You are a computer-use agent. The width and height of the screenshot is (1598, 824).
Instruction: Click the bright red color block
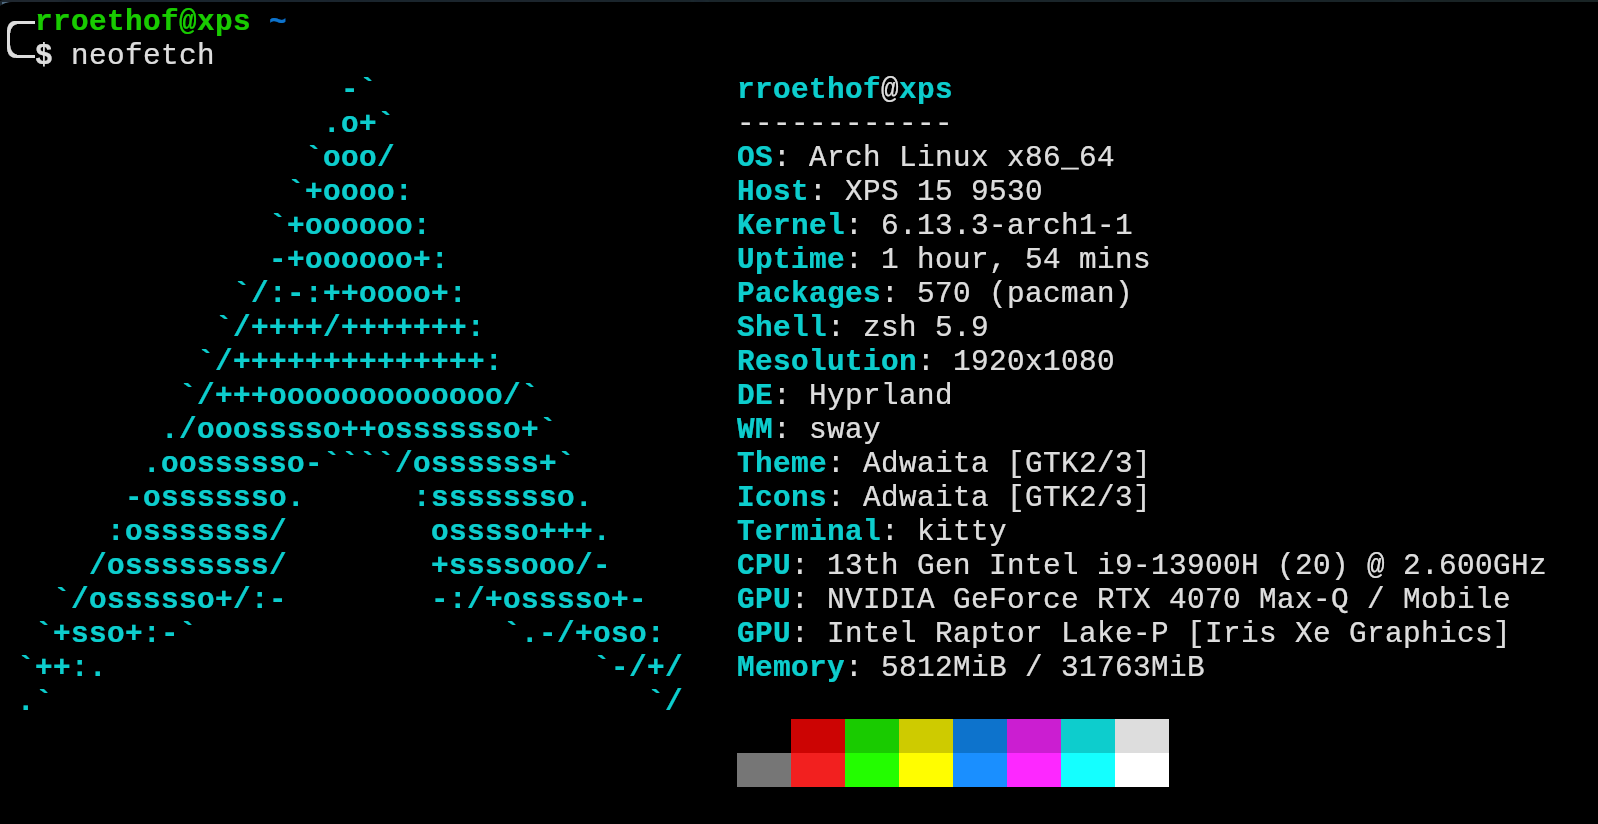[818, 770]
